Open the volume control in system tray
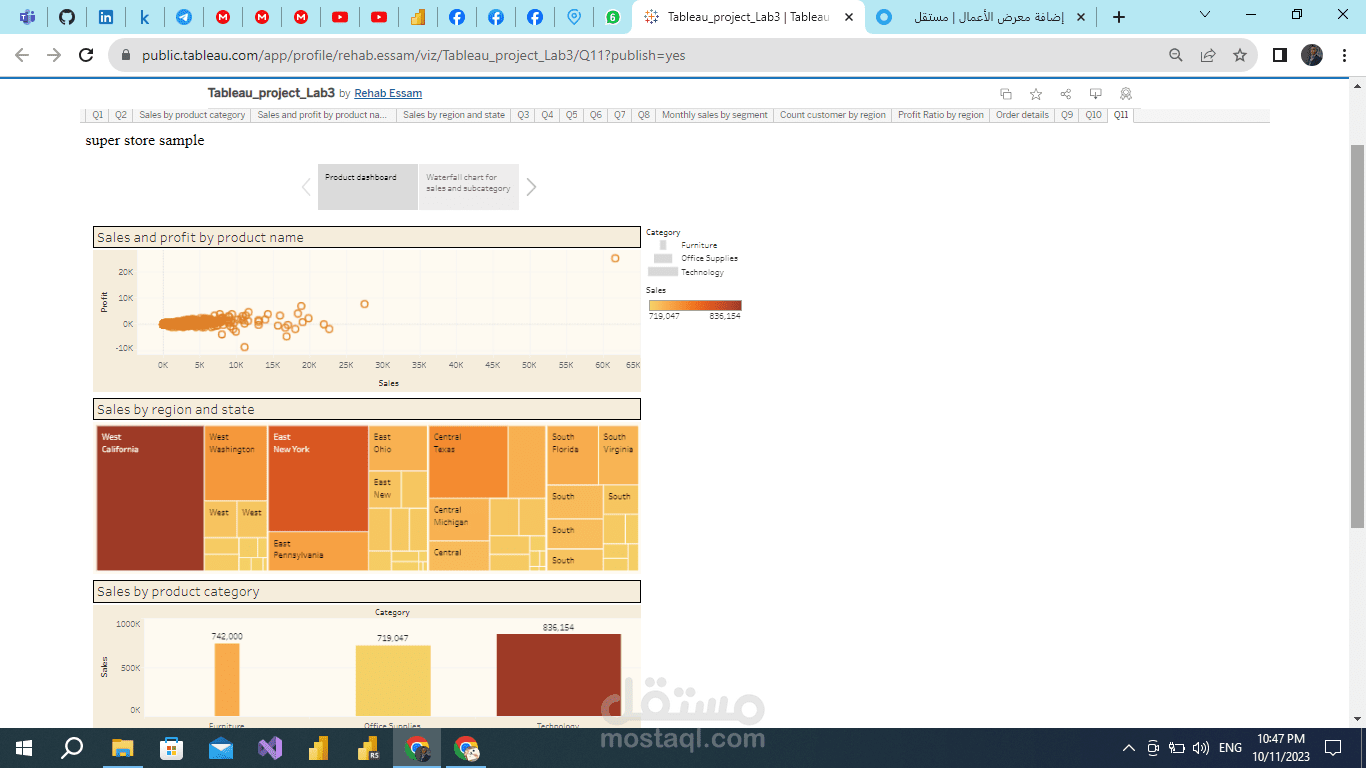1366x768 pixels. coord(1201,748)
